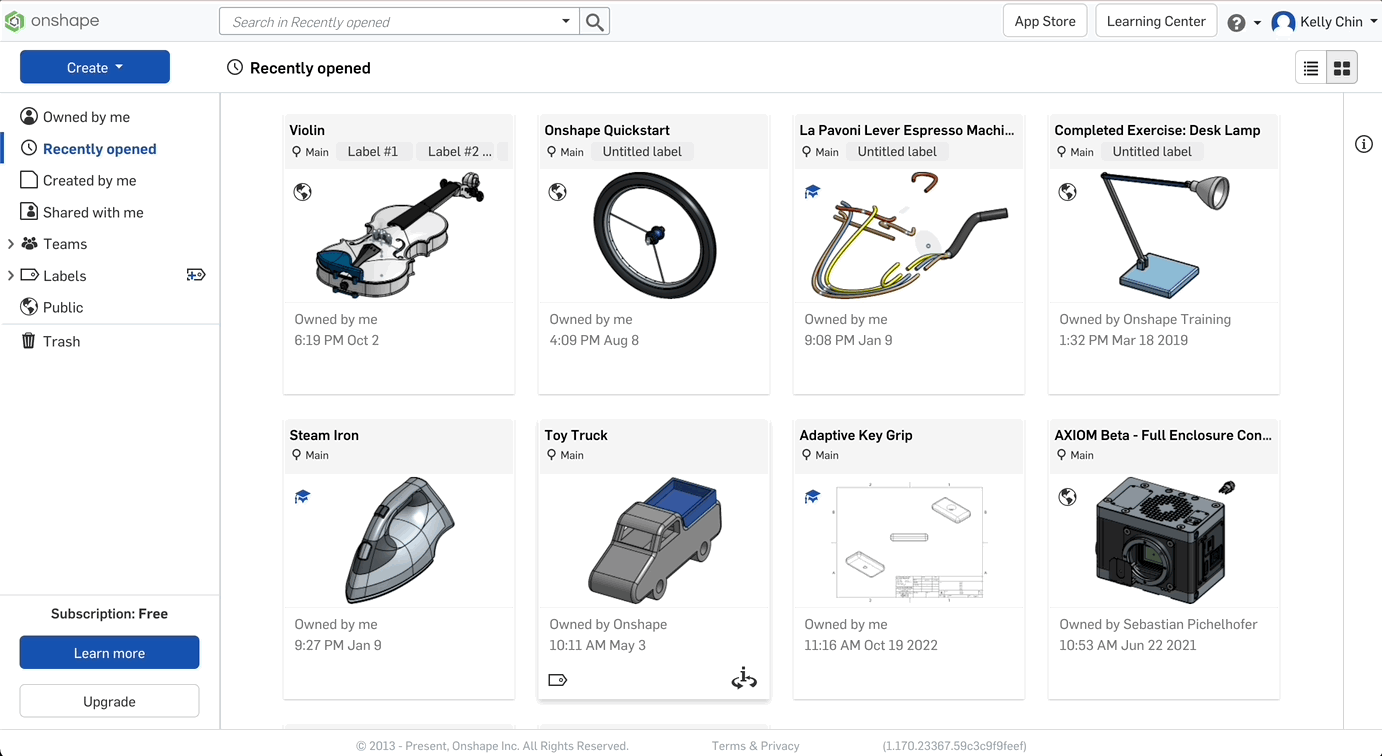Click the Main branch pin on Toy Truck card
The width and height of the screenshot is (1382, 756).
(551, 455)
